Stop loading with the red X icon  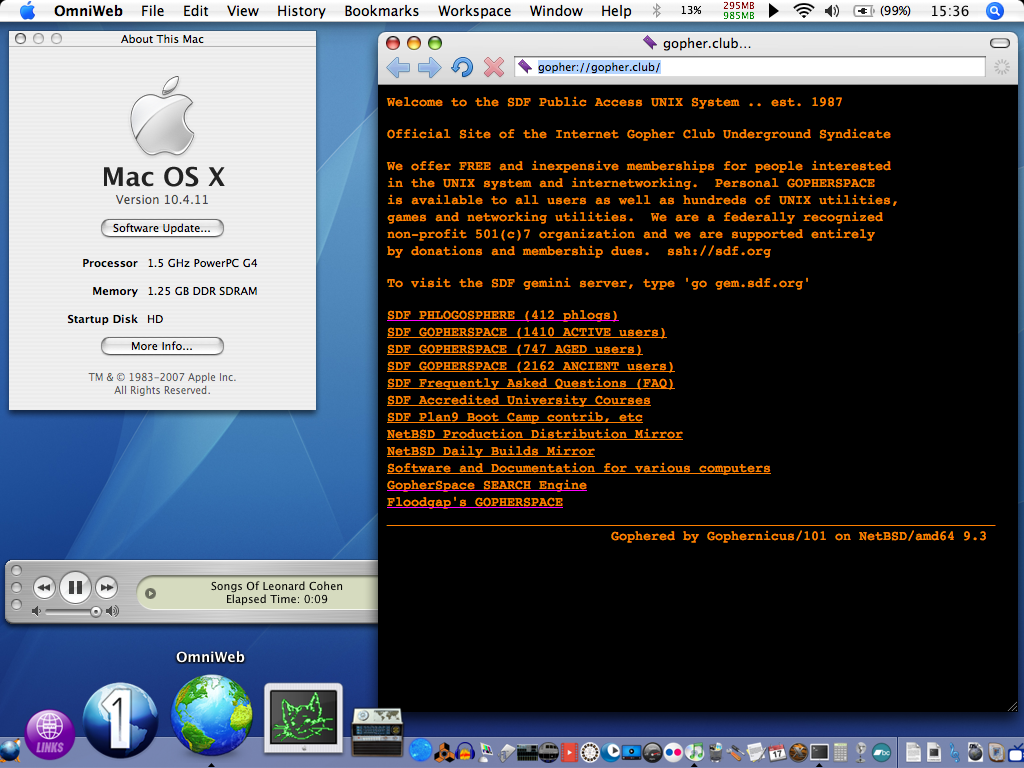point(494,67)
